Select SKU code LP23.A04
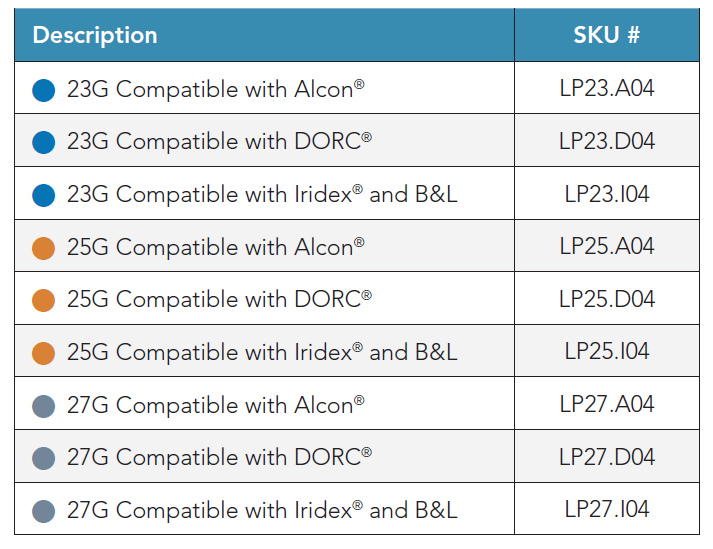 tap(606, 89)
